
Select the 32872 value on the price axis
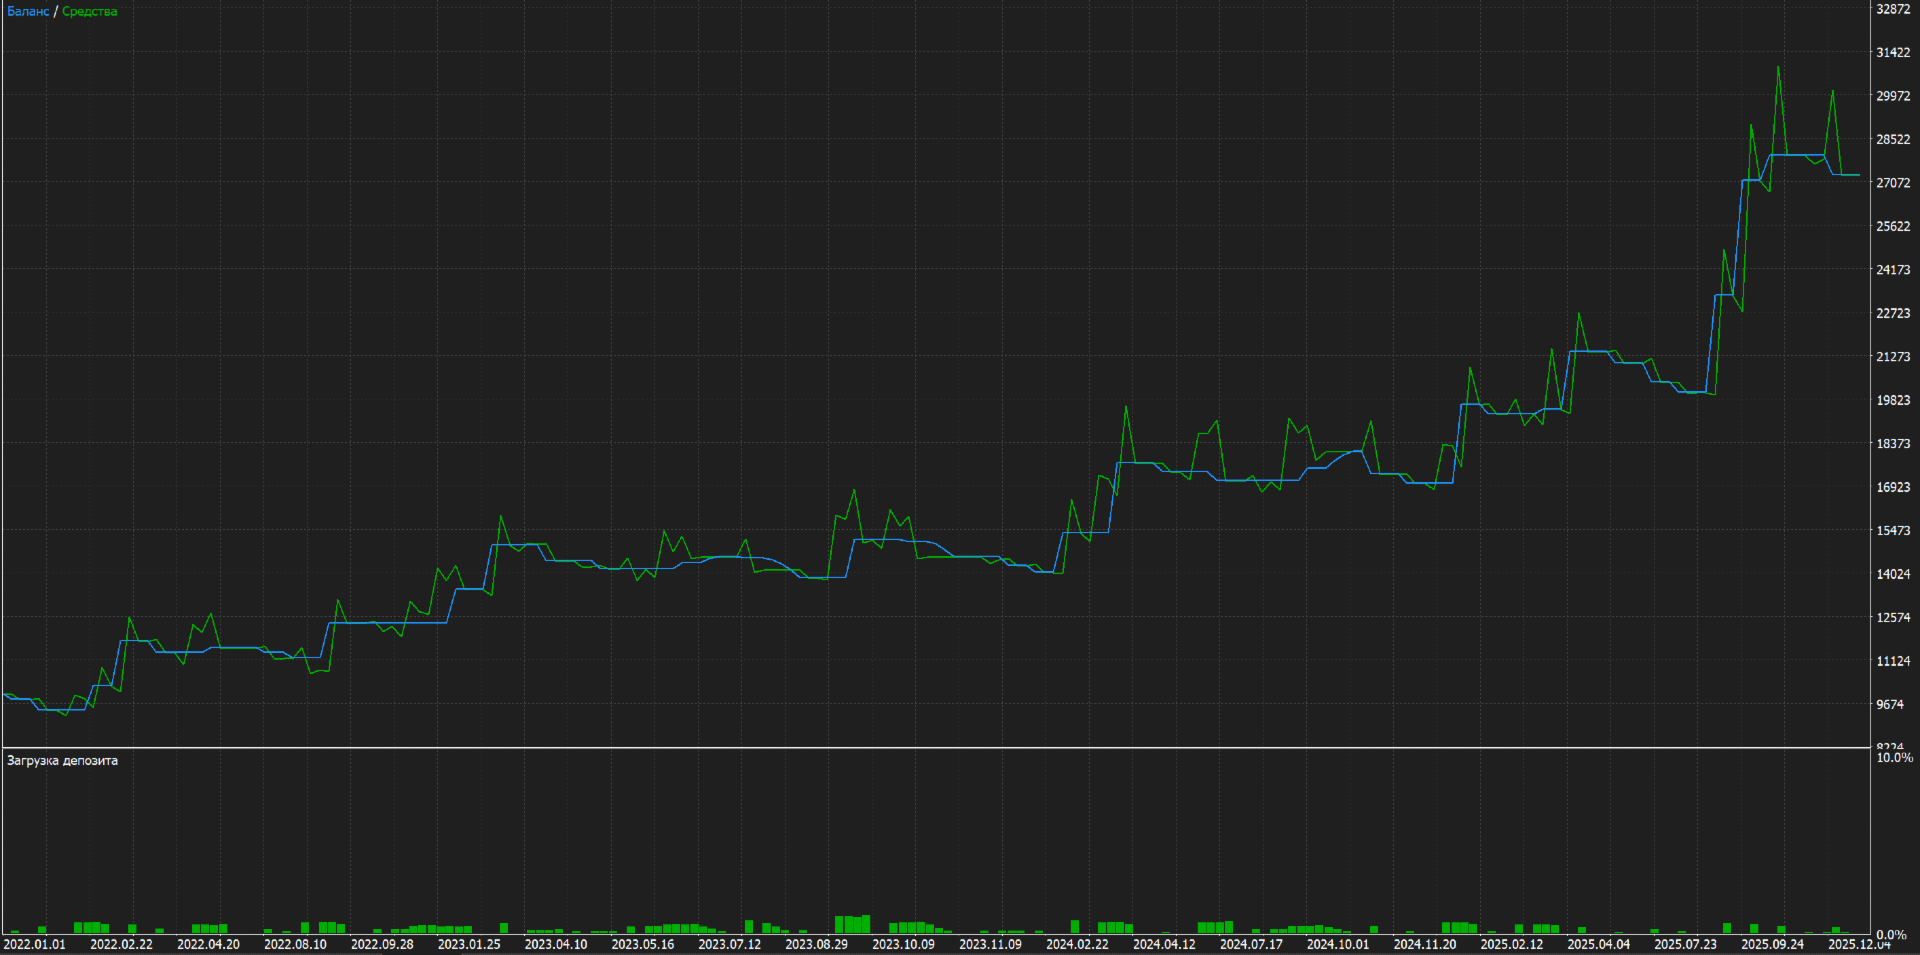[x=1893, y=9]
